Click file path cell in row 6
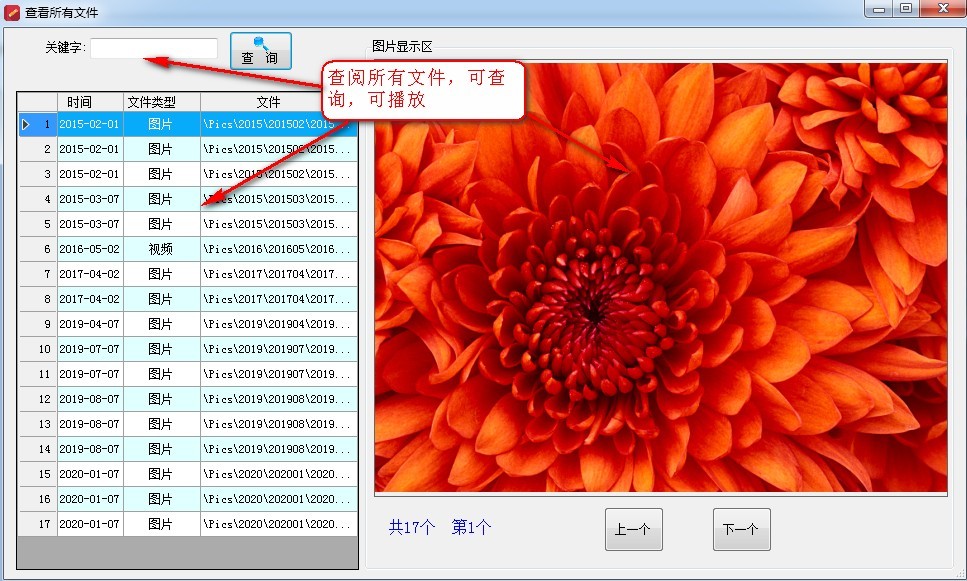967x581 pixels. (x=279, y=249)
